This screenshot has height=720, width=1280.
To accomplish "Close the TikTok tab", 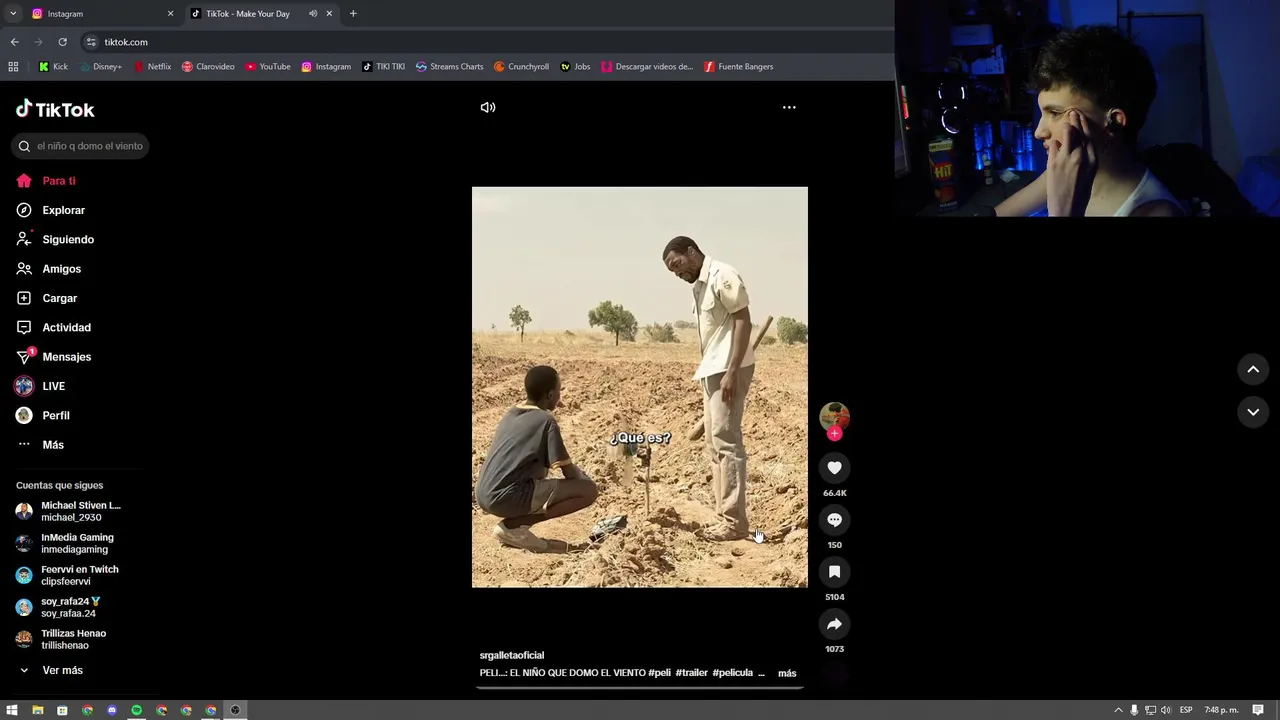I will (x=329, y=14).
